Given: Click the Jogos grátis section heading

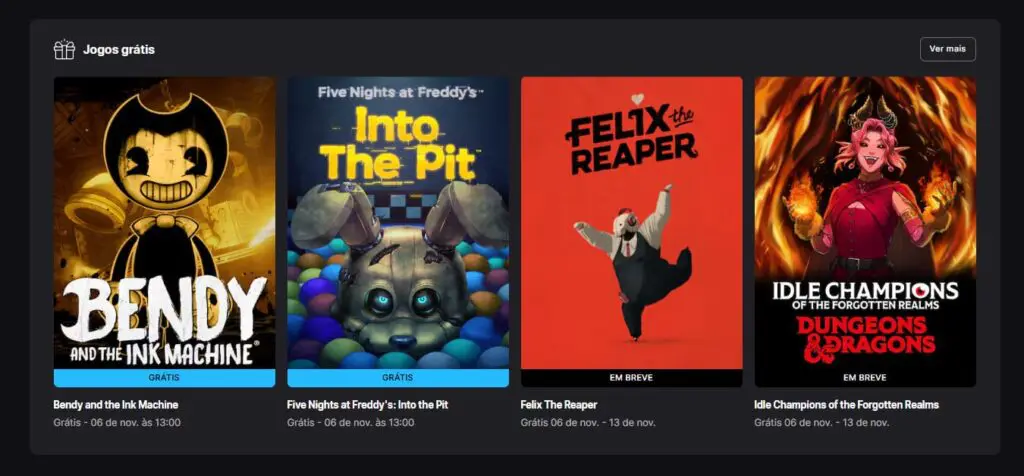Looking at the screenshot, I should click(119, 50).
